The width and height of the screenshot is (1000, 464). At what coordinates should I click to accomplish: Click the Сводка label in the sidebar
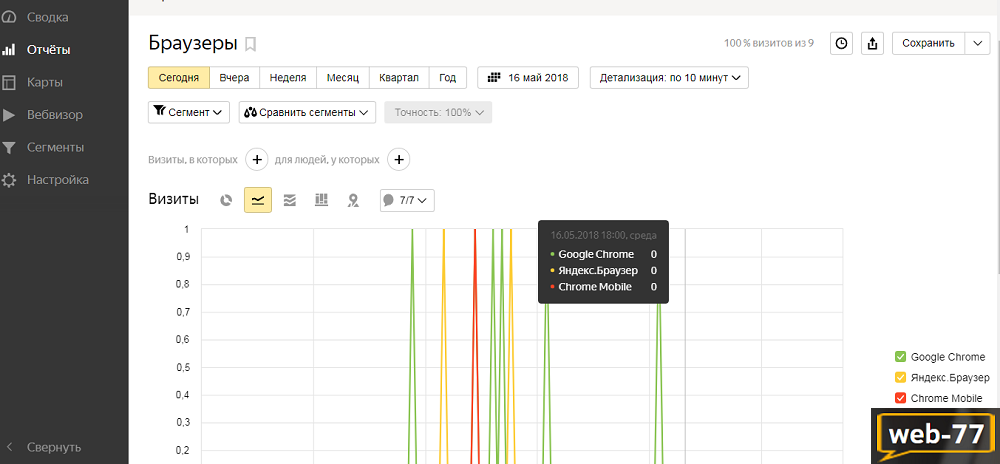point(48,17)
